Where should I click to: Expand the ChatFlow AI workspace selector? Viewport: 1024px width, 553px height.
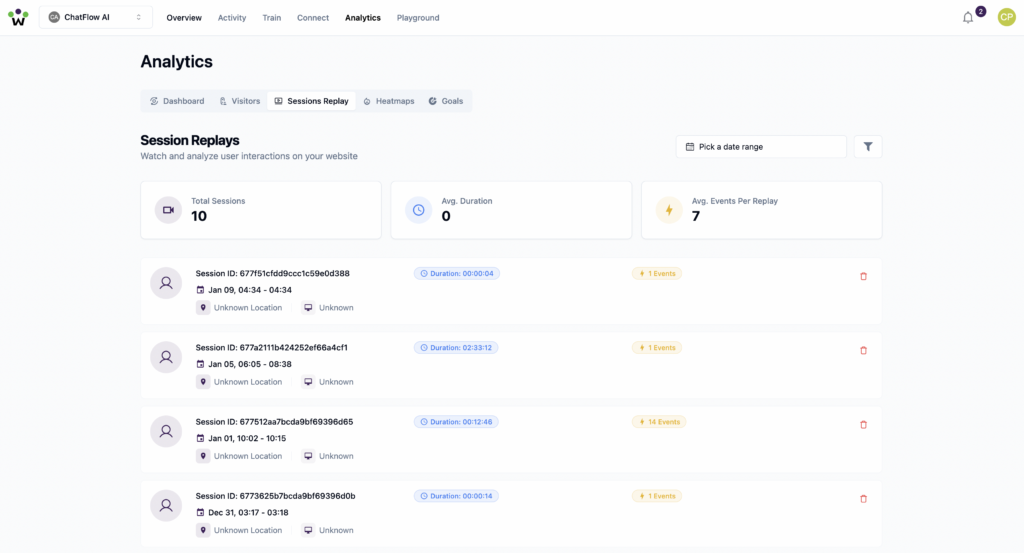96,17
